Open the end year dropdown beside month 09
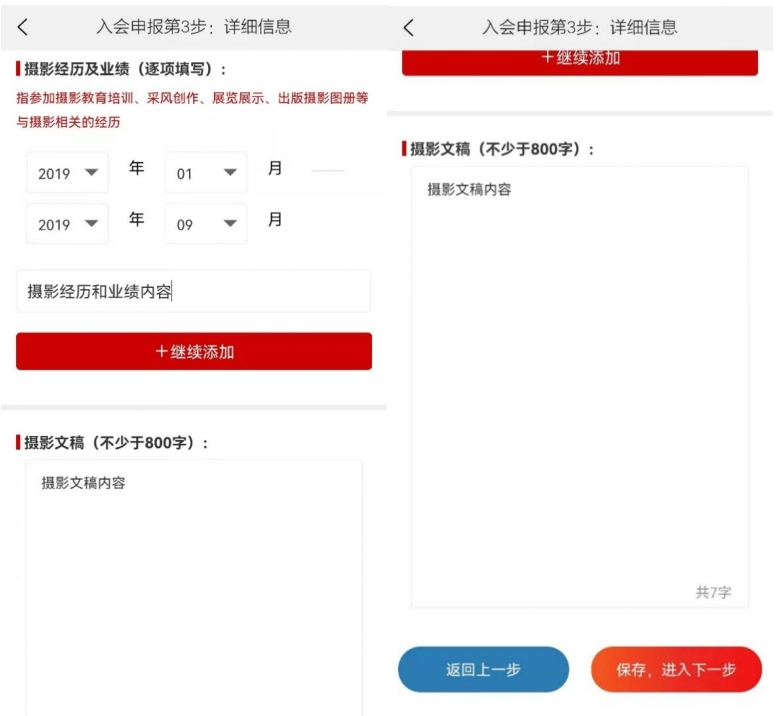This screenshot has height=716, width=777. point(67,224)
